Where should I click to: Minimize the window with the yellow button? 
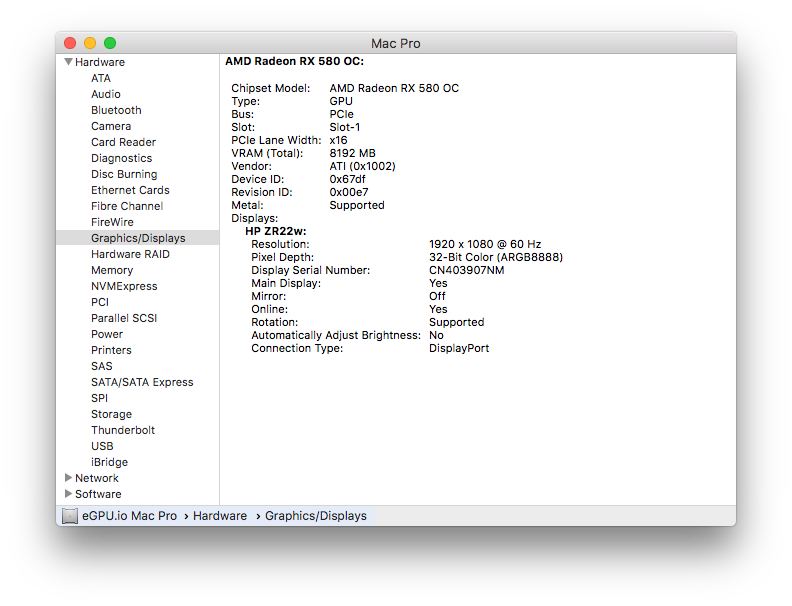(x=90, y=43)
